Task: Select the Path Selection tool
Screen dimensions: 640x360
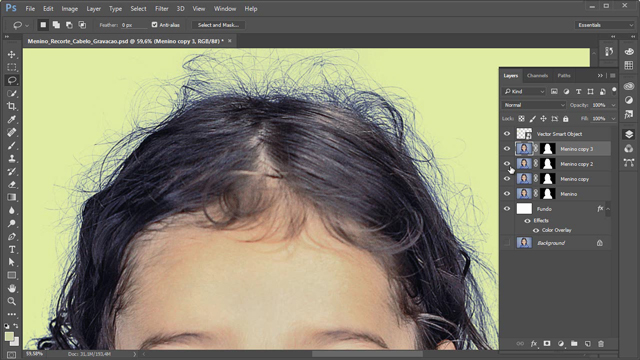Action: tap(11, 262)
